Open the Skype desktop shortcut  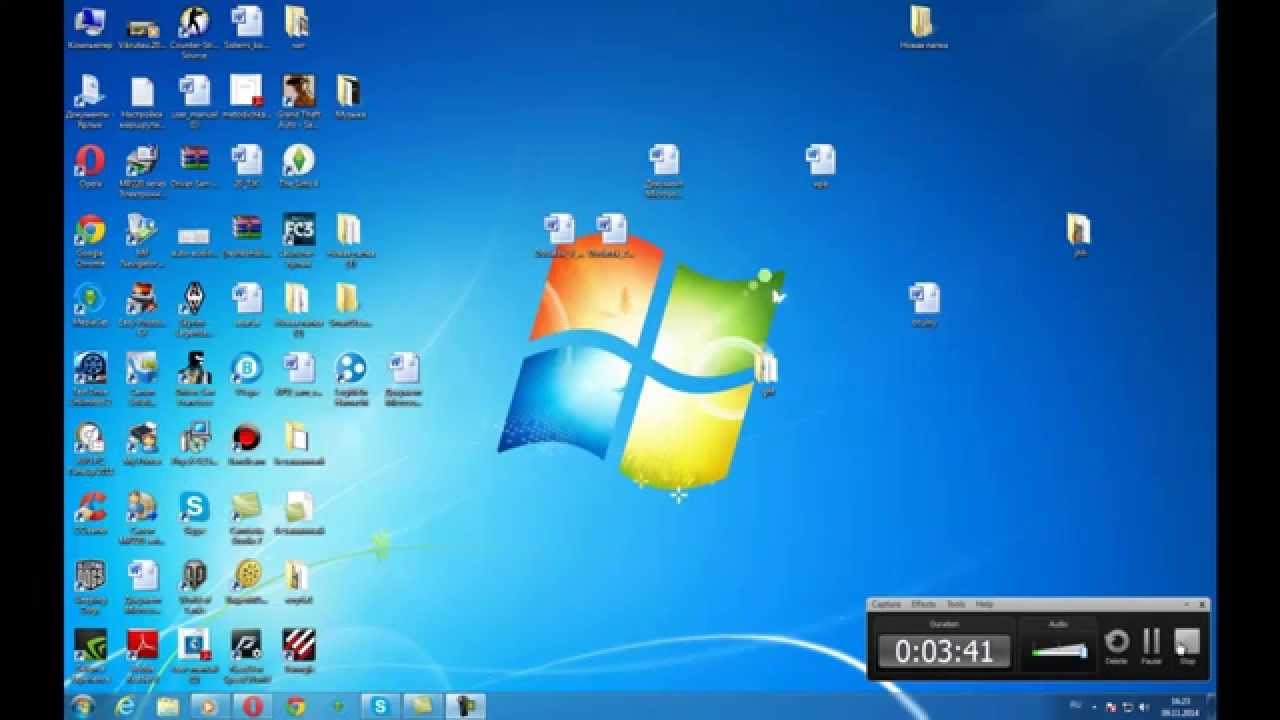[x=194, y=515]
